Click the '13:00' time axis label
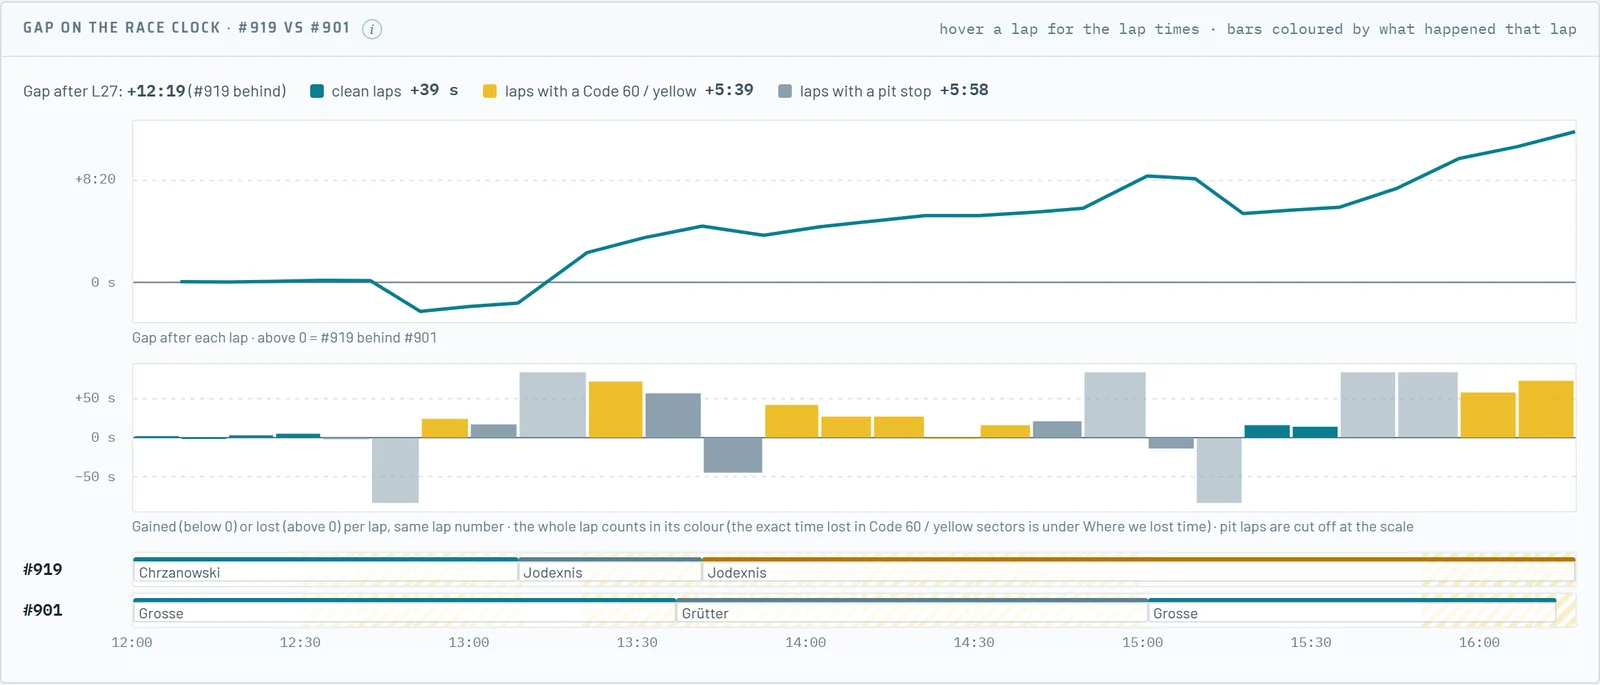Viewport: 1600px width, 685px height. [x=469, y=643]
